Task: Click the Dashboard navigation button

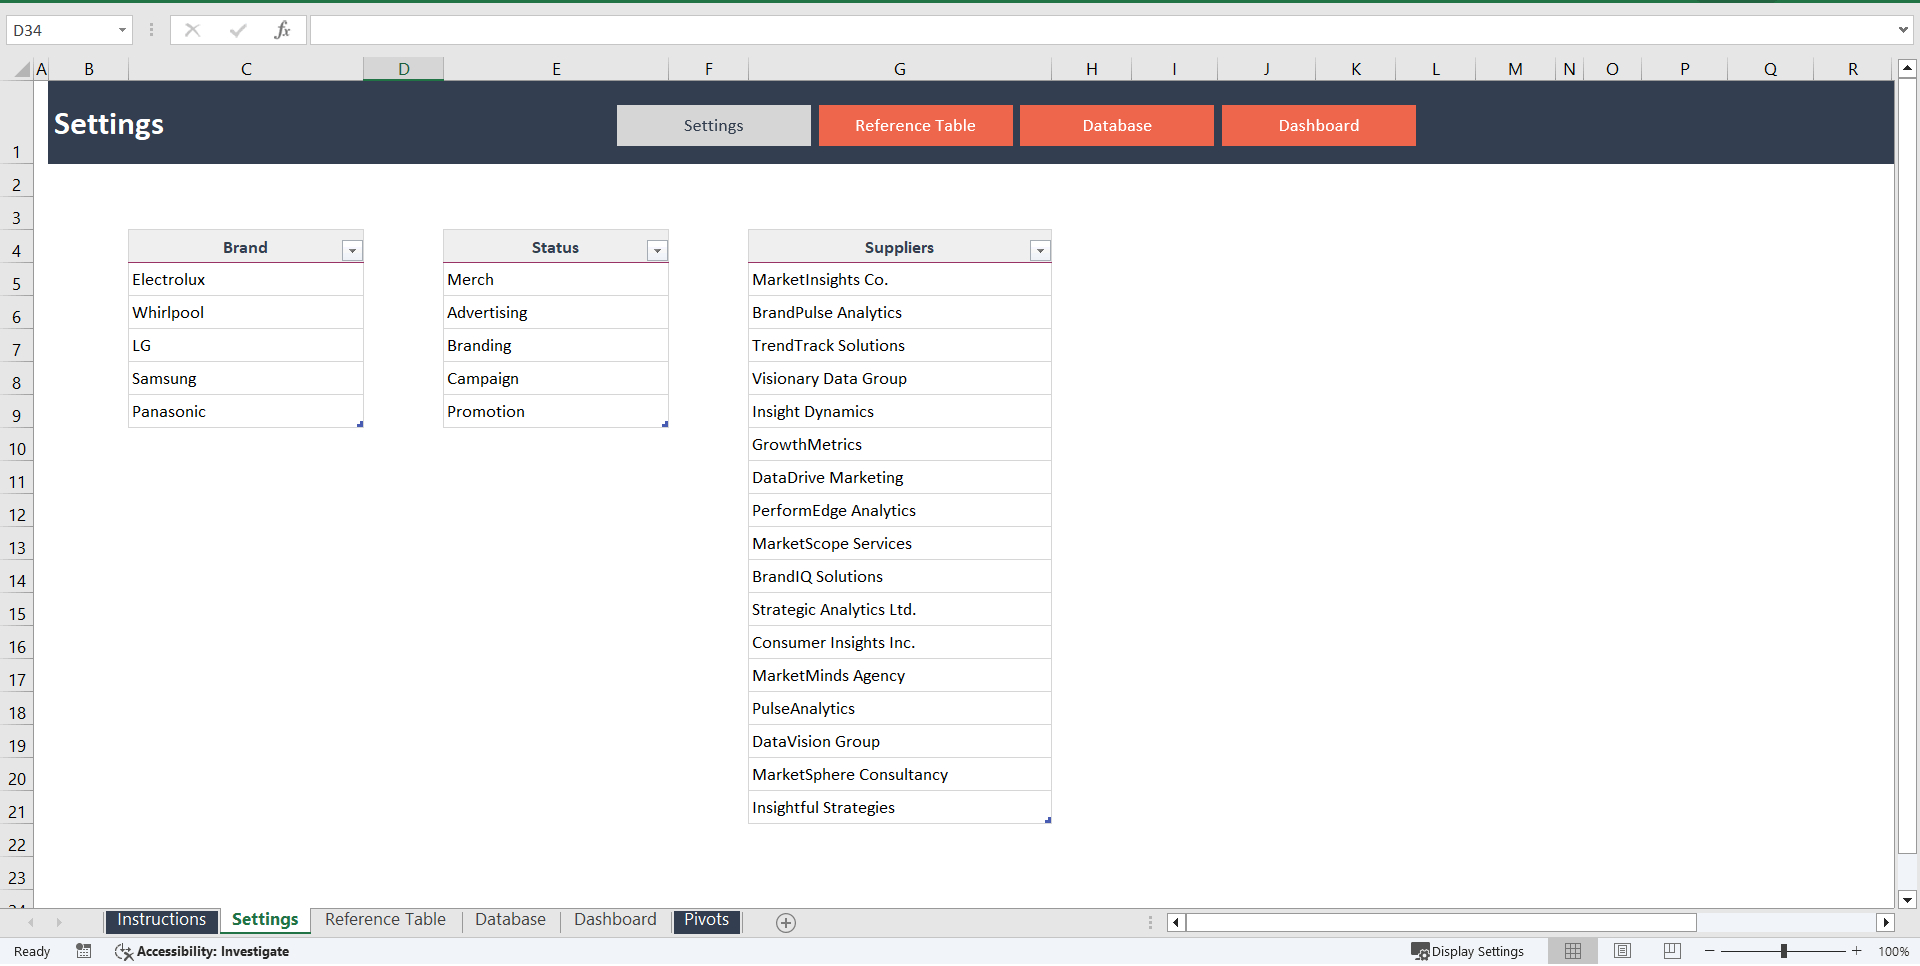Action: click(1318, 126)
